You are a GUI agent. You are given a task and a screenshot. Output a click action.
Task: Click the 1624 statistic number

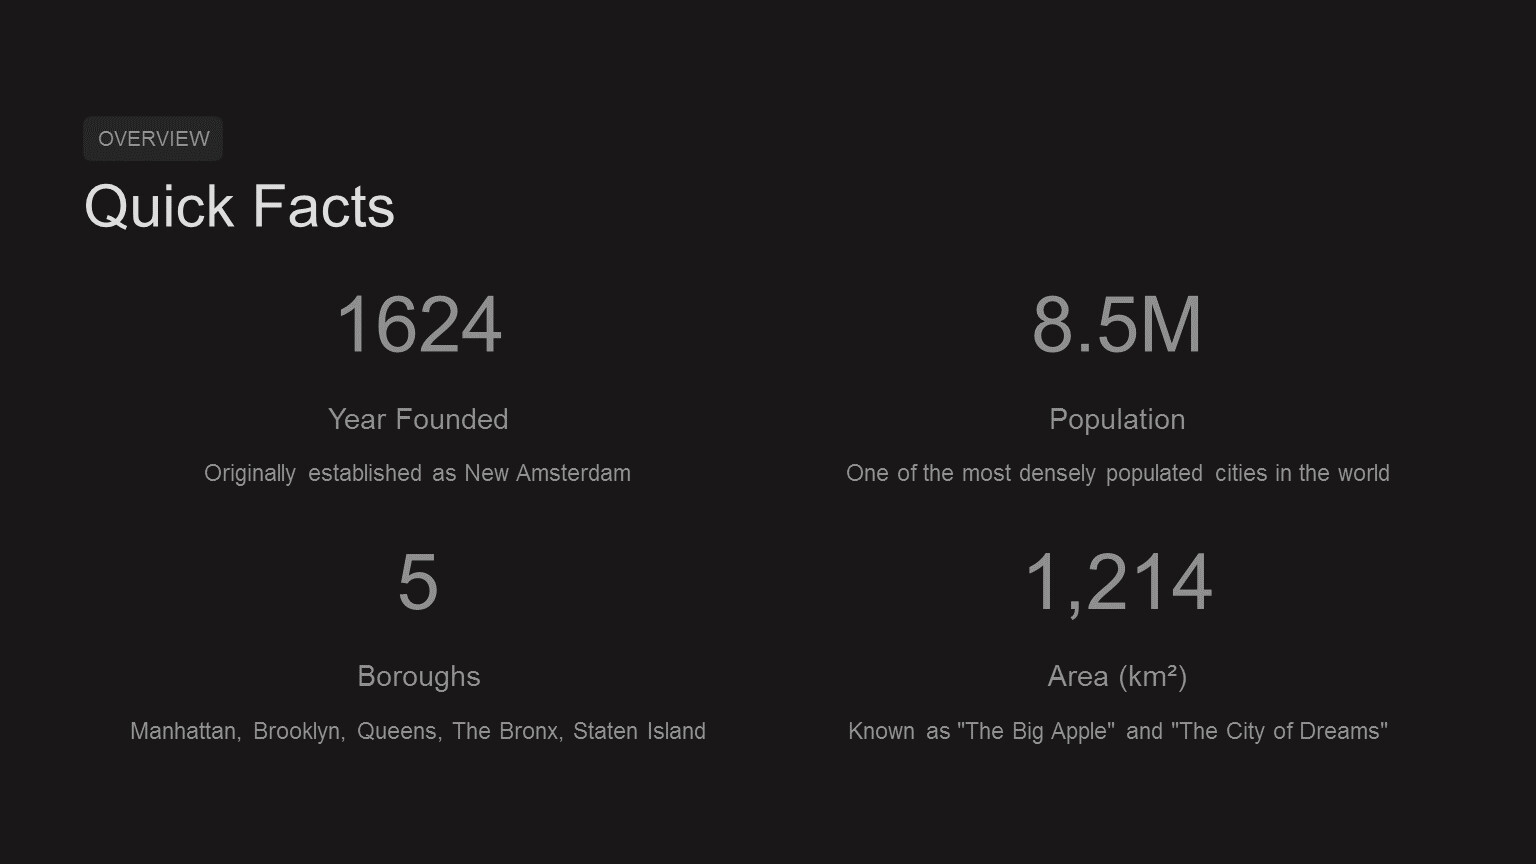coord(418,325)
